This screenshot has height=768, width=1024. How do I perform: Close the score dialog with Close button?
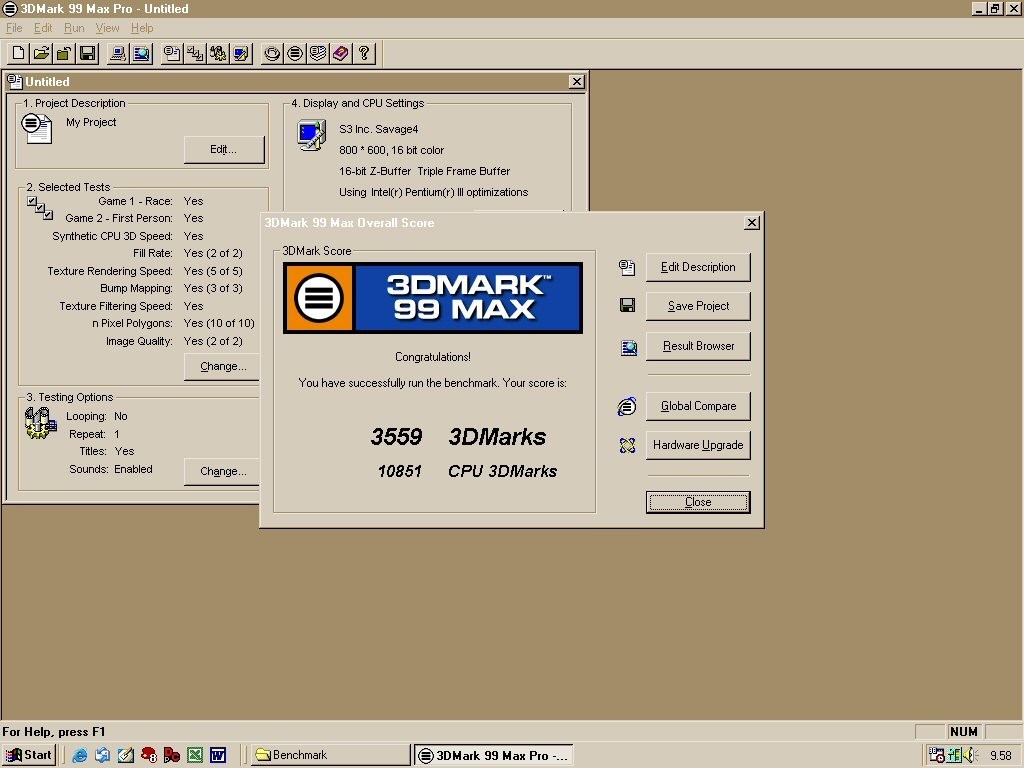698,502
